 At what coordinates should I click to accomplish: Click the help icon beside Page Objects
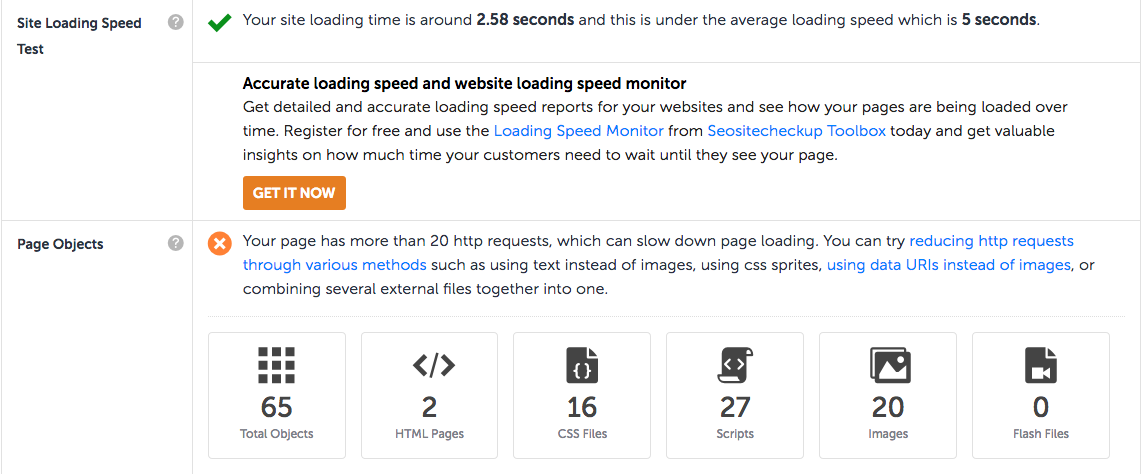[176, 243]
